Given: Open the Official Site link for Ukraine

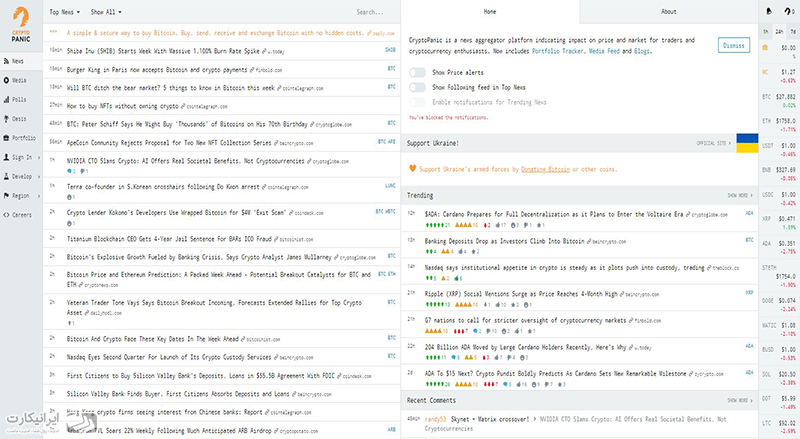Looking at the screenshot, I should [714, 143].
